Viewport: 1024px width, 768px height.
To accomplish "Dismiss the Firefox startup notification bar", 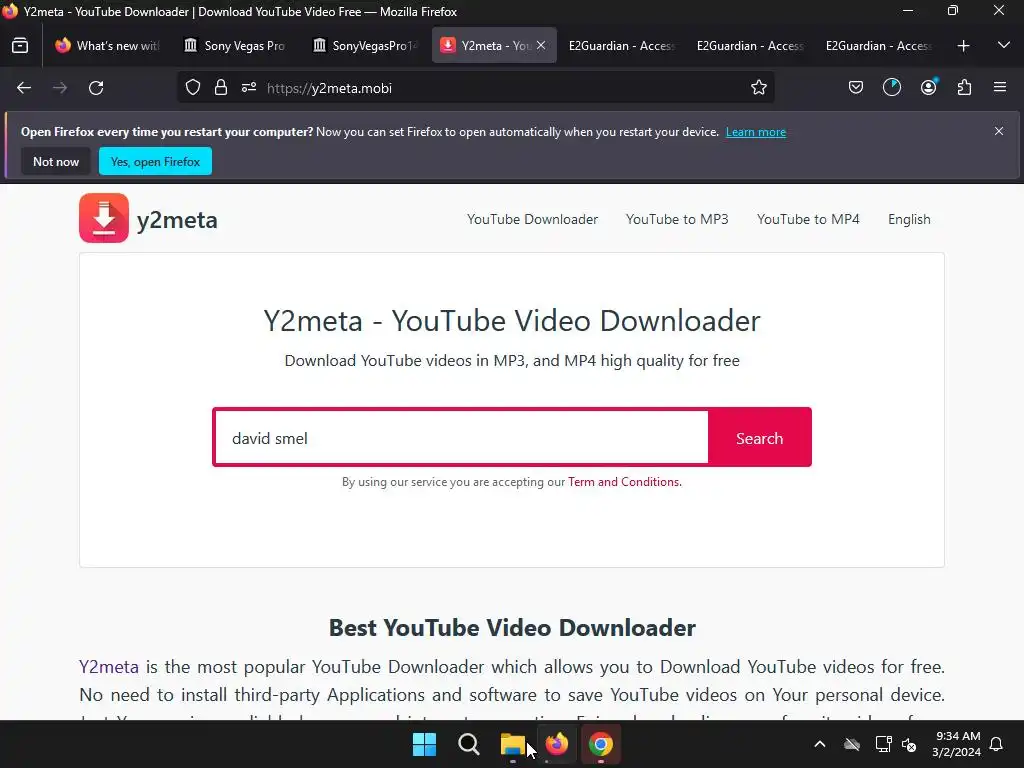I will coord(999,131).
